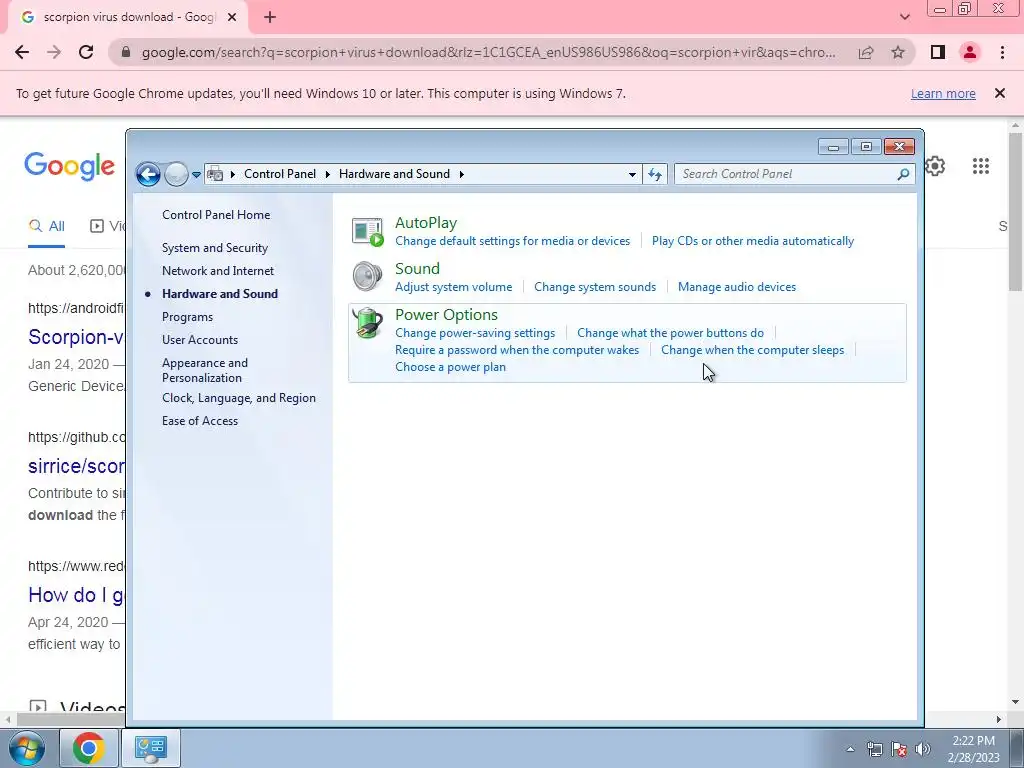Show hidden tray icons arrow
This screenshot has height=768, width=1024.
coord(850,749)
